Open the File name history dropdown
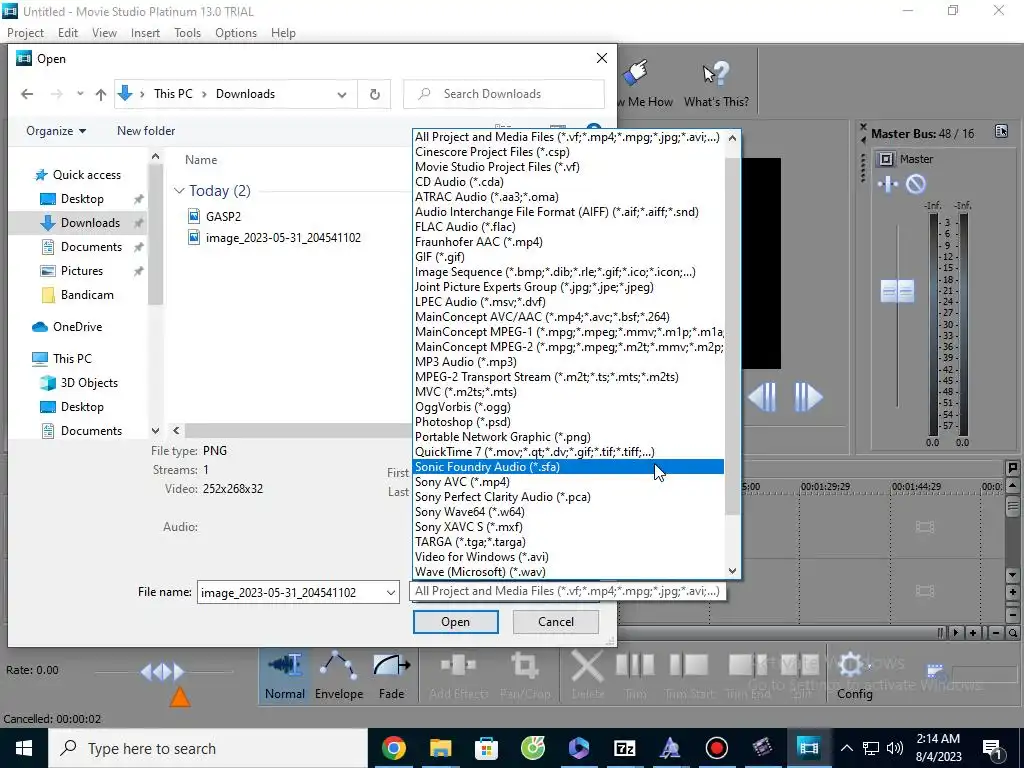Viewport: 1024px width, 768px height. click(x=391, y=592)
